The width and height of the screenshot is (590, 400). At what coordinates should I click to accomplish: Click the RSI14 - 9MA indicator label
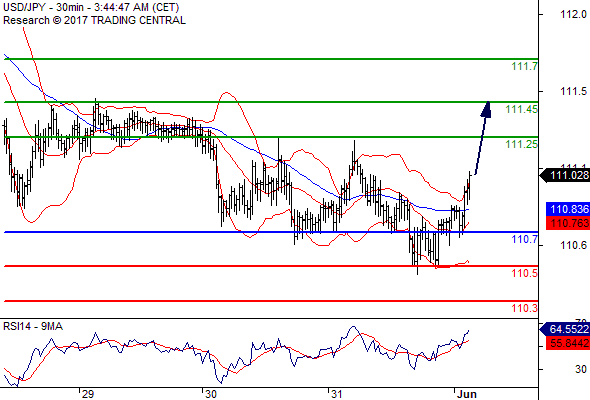(x=33, y=326)
